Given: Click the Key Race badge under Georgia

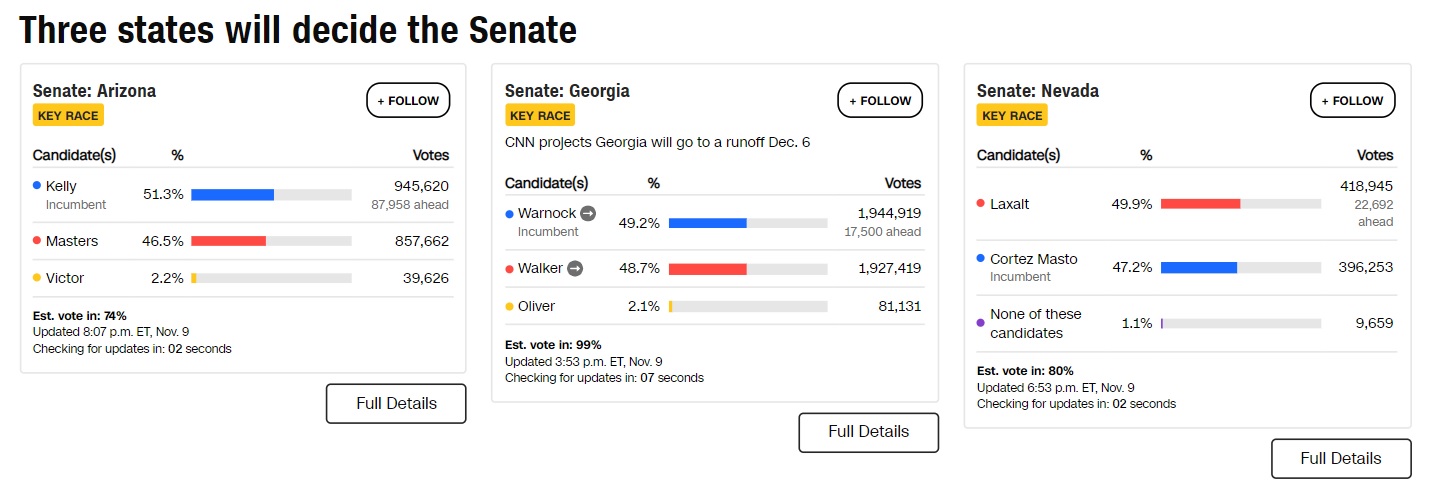Looking at the screenshot, I should (x=540, y=116).
